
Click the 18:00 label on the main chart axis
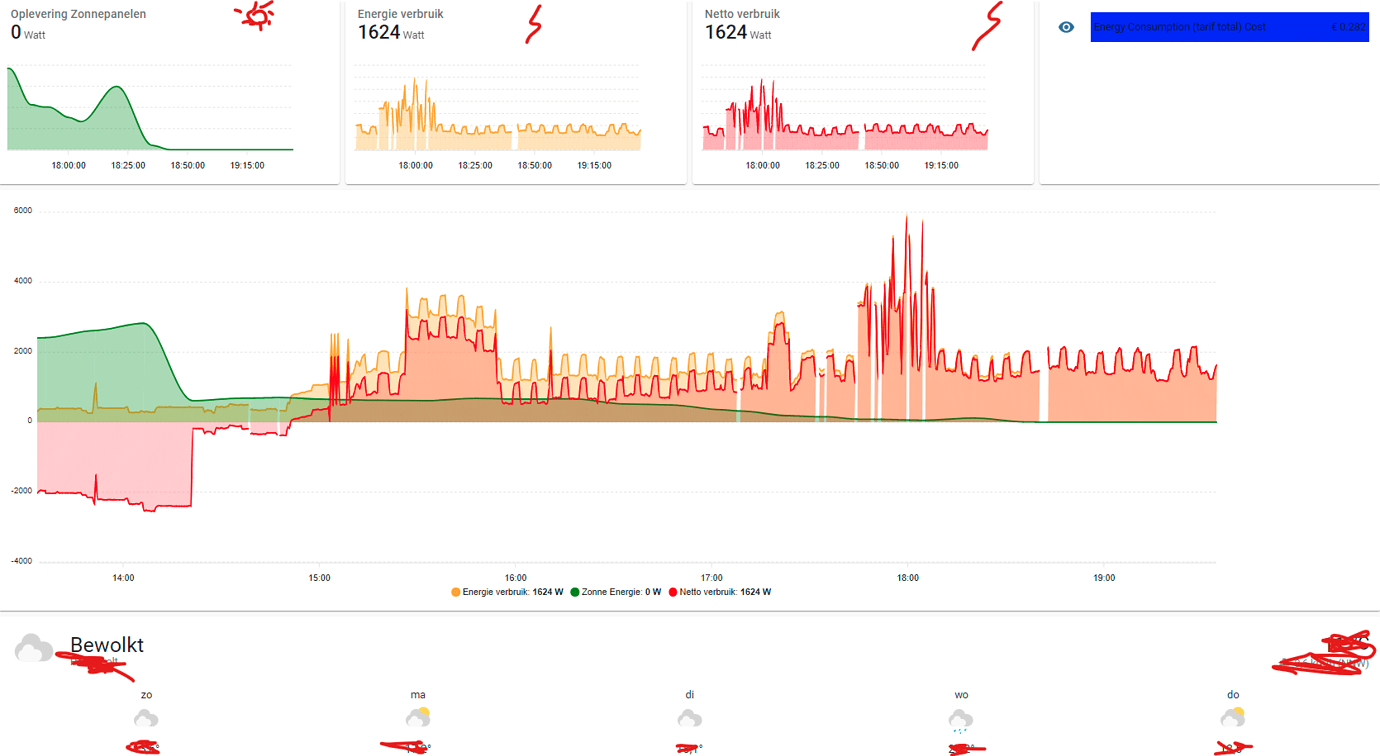[906, 577]
